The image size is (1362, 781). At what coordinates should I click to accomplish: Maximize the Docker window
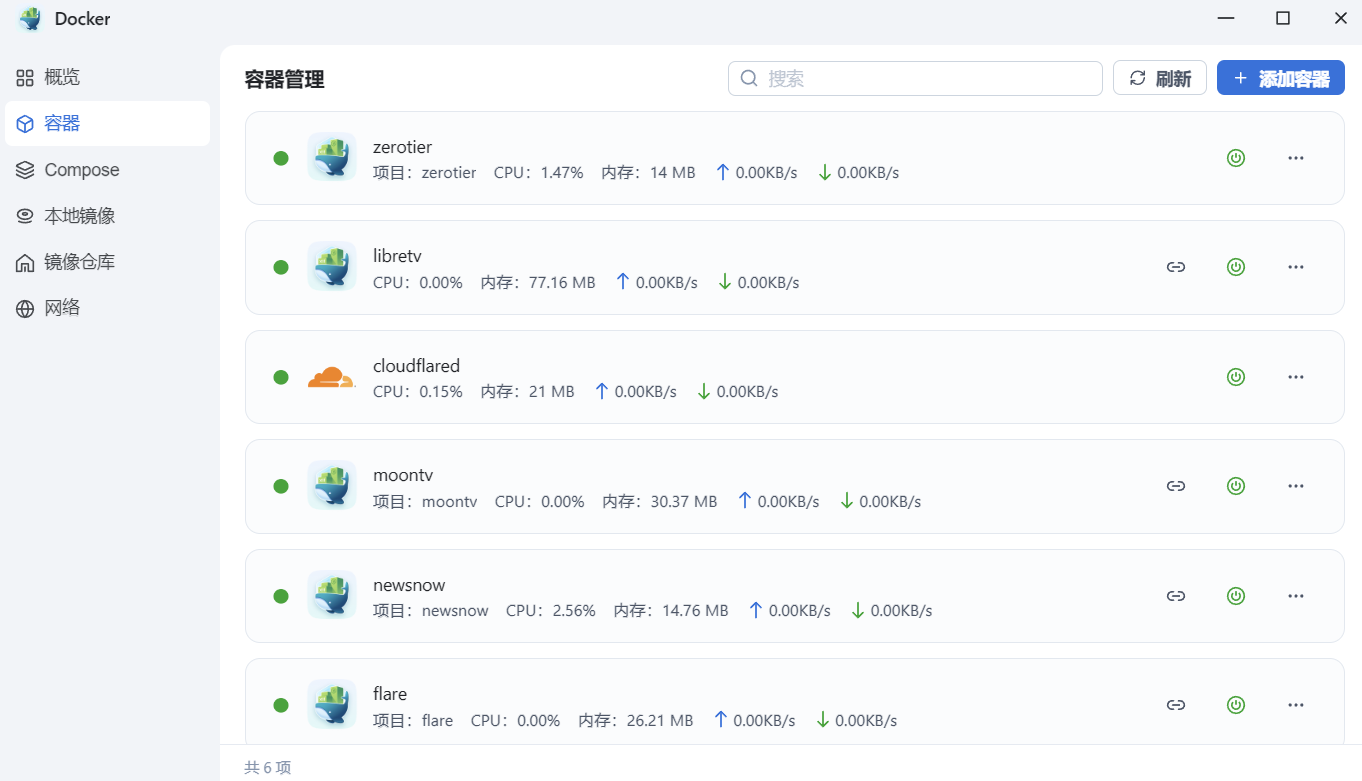pos(1283,18)
